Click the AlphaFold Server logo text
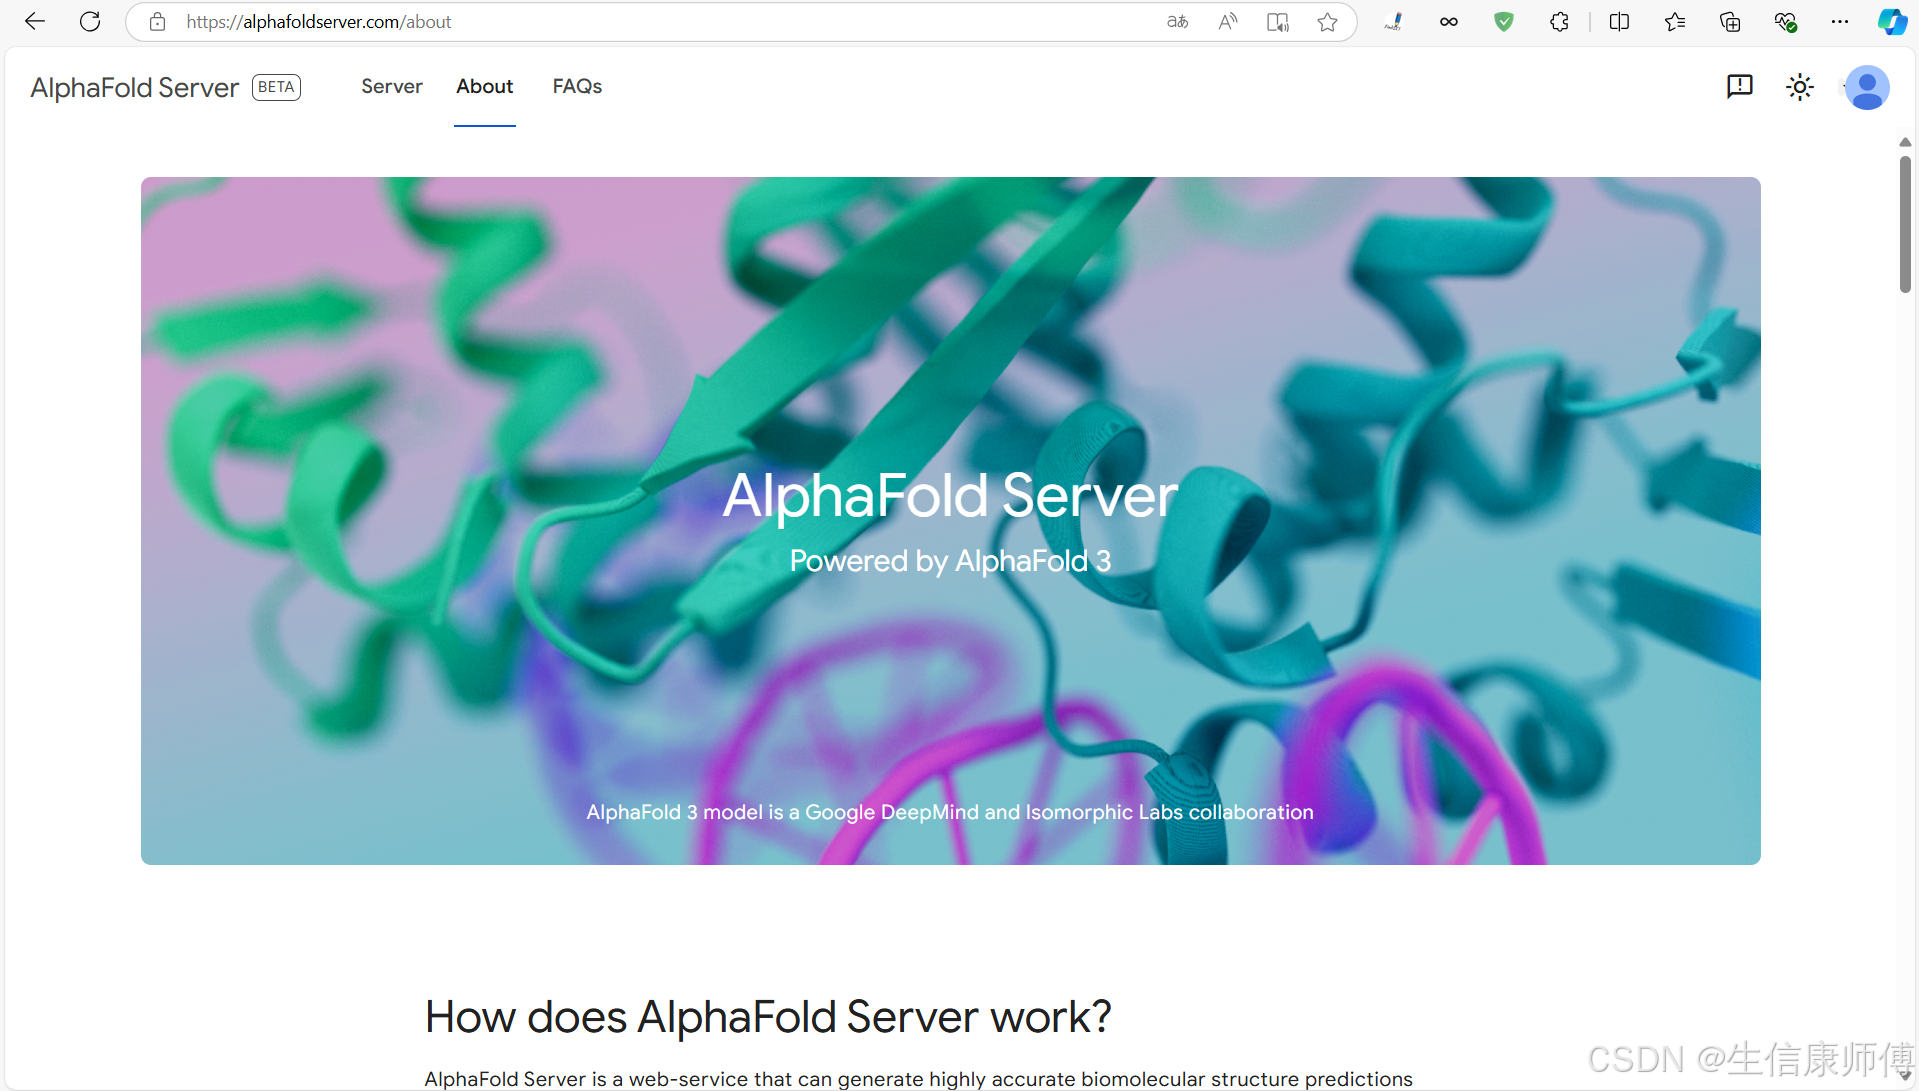The width and height of the screenshot is (1919, 1091). 135,88
